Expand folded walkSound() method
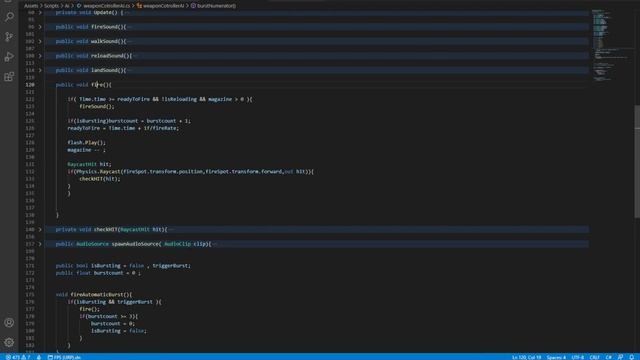The width and height of the screenshot is (640, 360). click(x=40, y=42)
